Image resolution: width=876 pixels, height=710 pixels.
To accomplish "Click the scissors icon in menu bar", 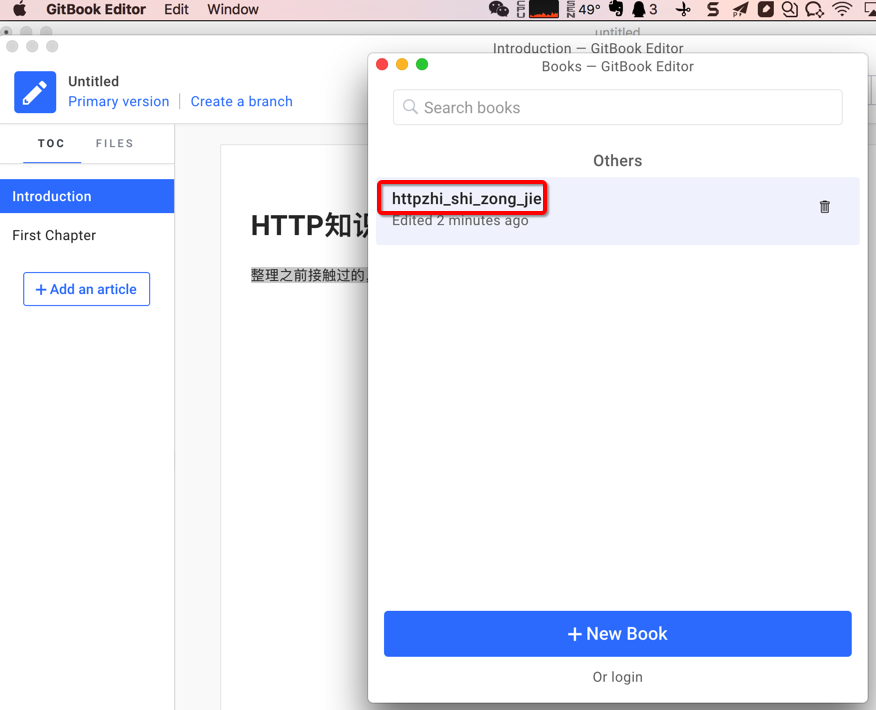I will [x=683, y=9].
